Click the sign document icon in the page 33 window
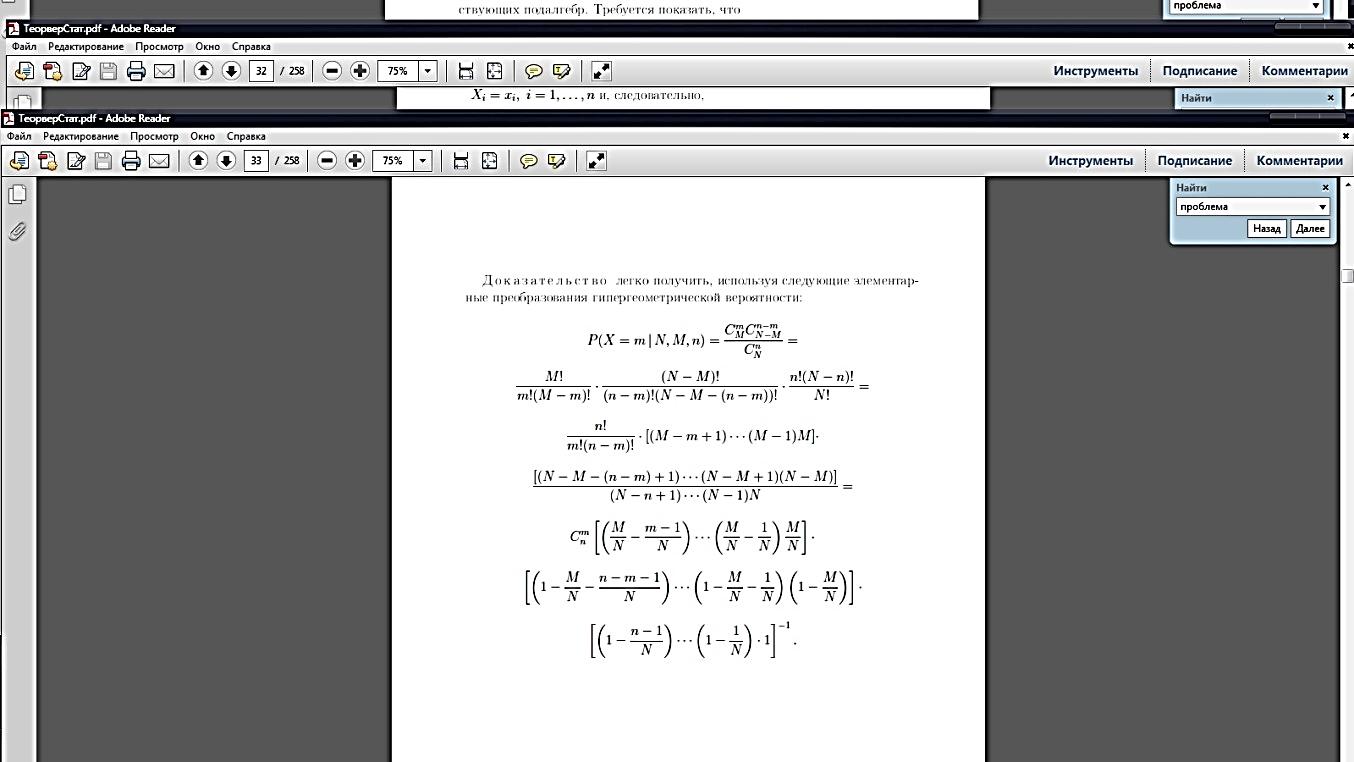Screen dimensions: 1354x762 76,160
